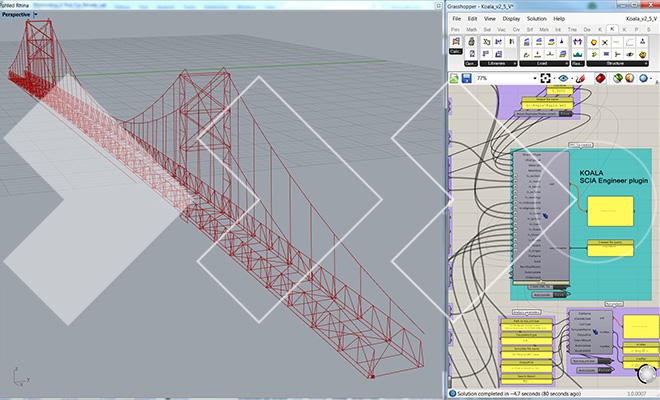The image size is (660, 400).
Task: Click the Calc panel component icon
Action: pos(456,41)
